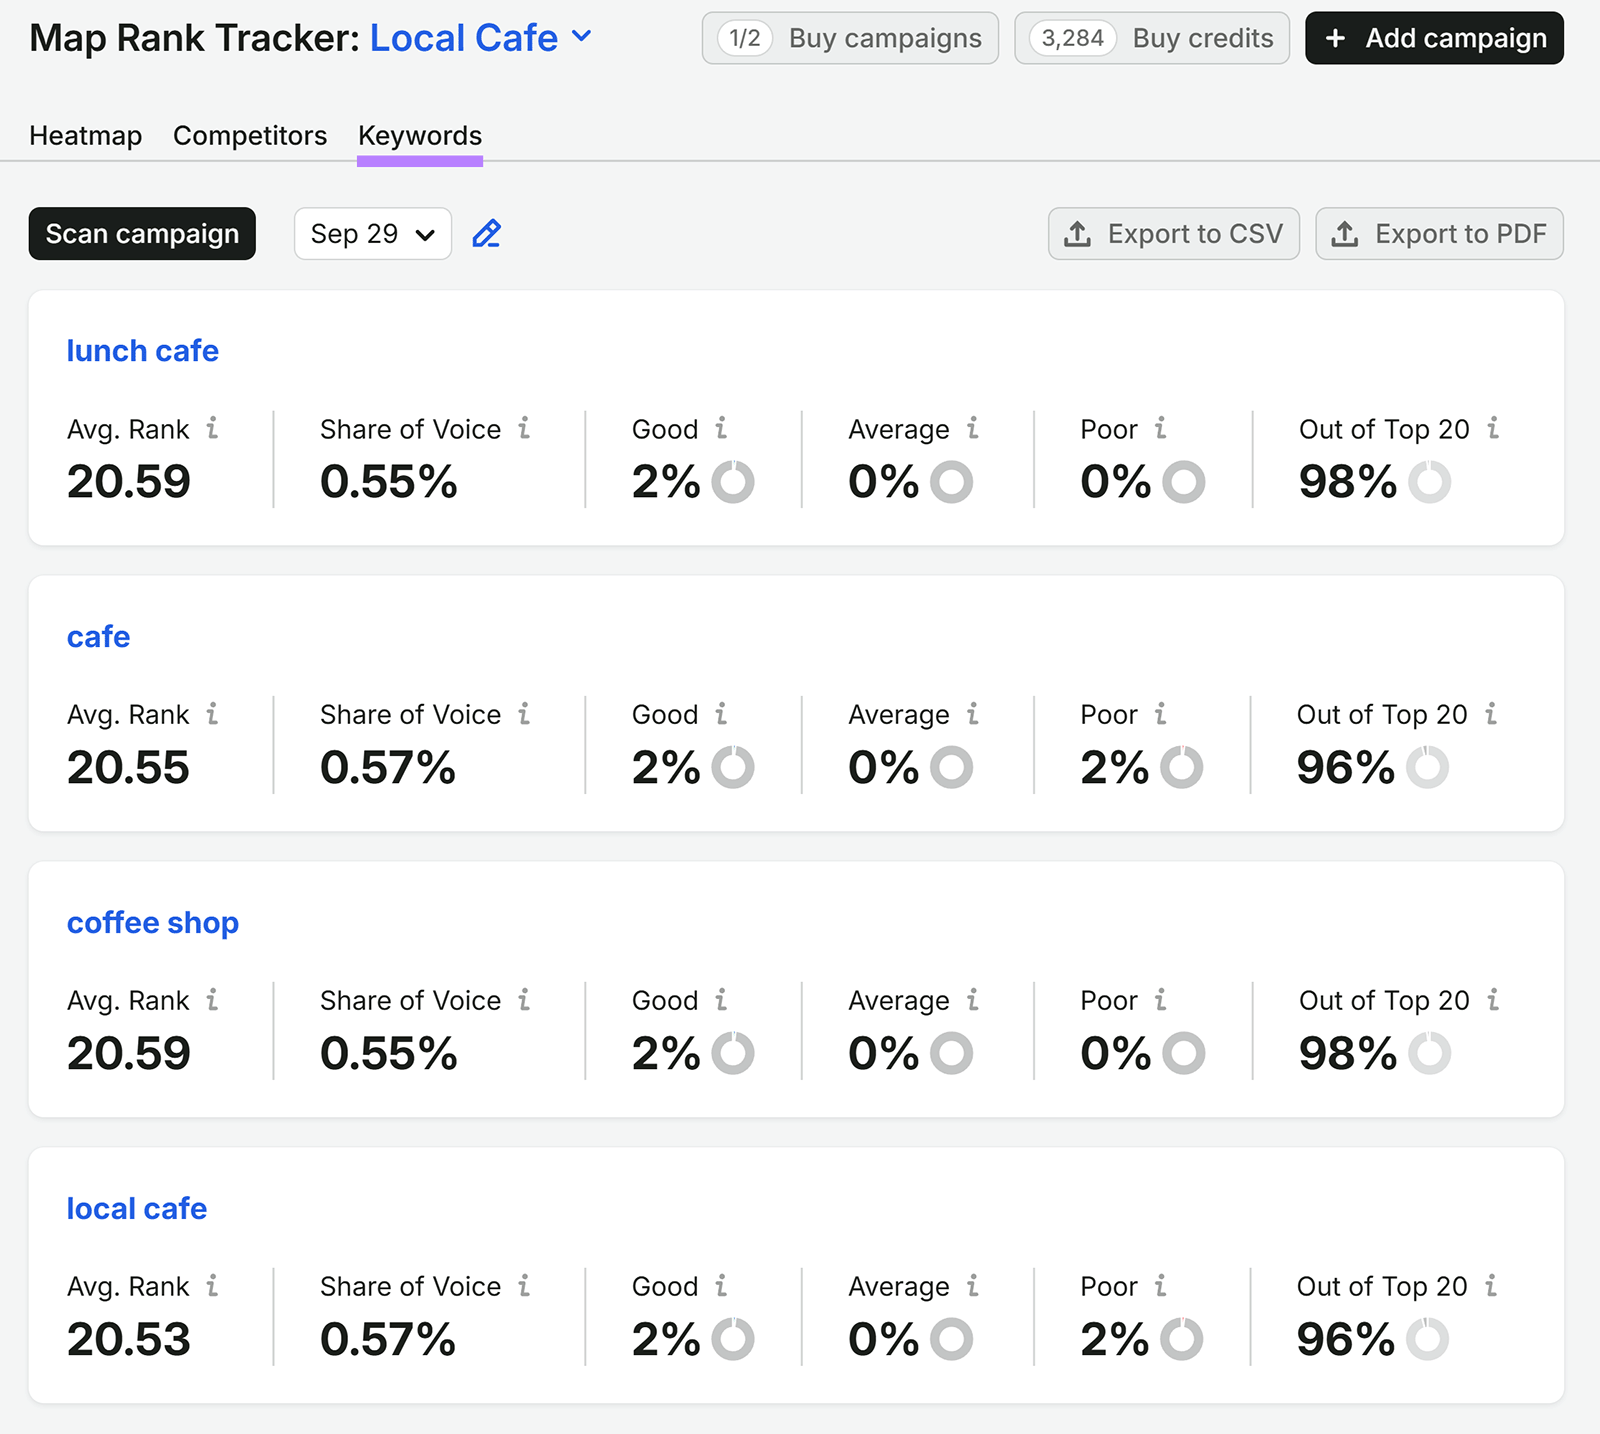
Task: Open the coffee shop keyword link
Action: (x=153, y=923)
